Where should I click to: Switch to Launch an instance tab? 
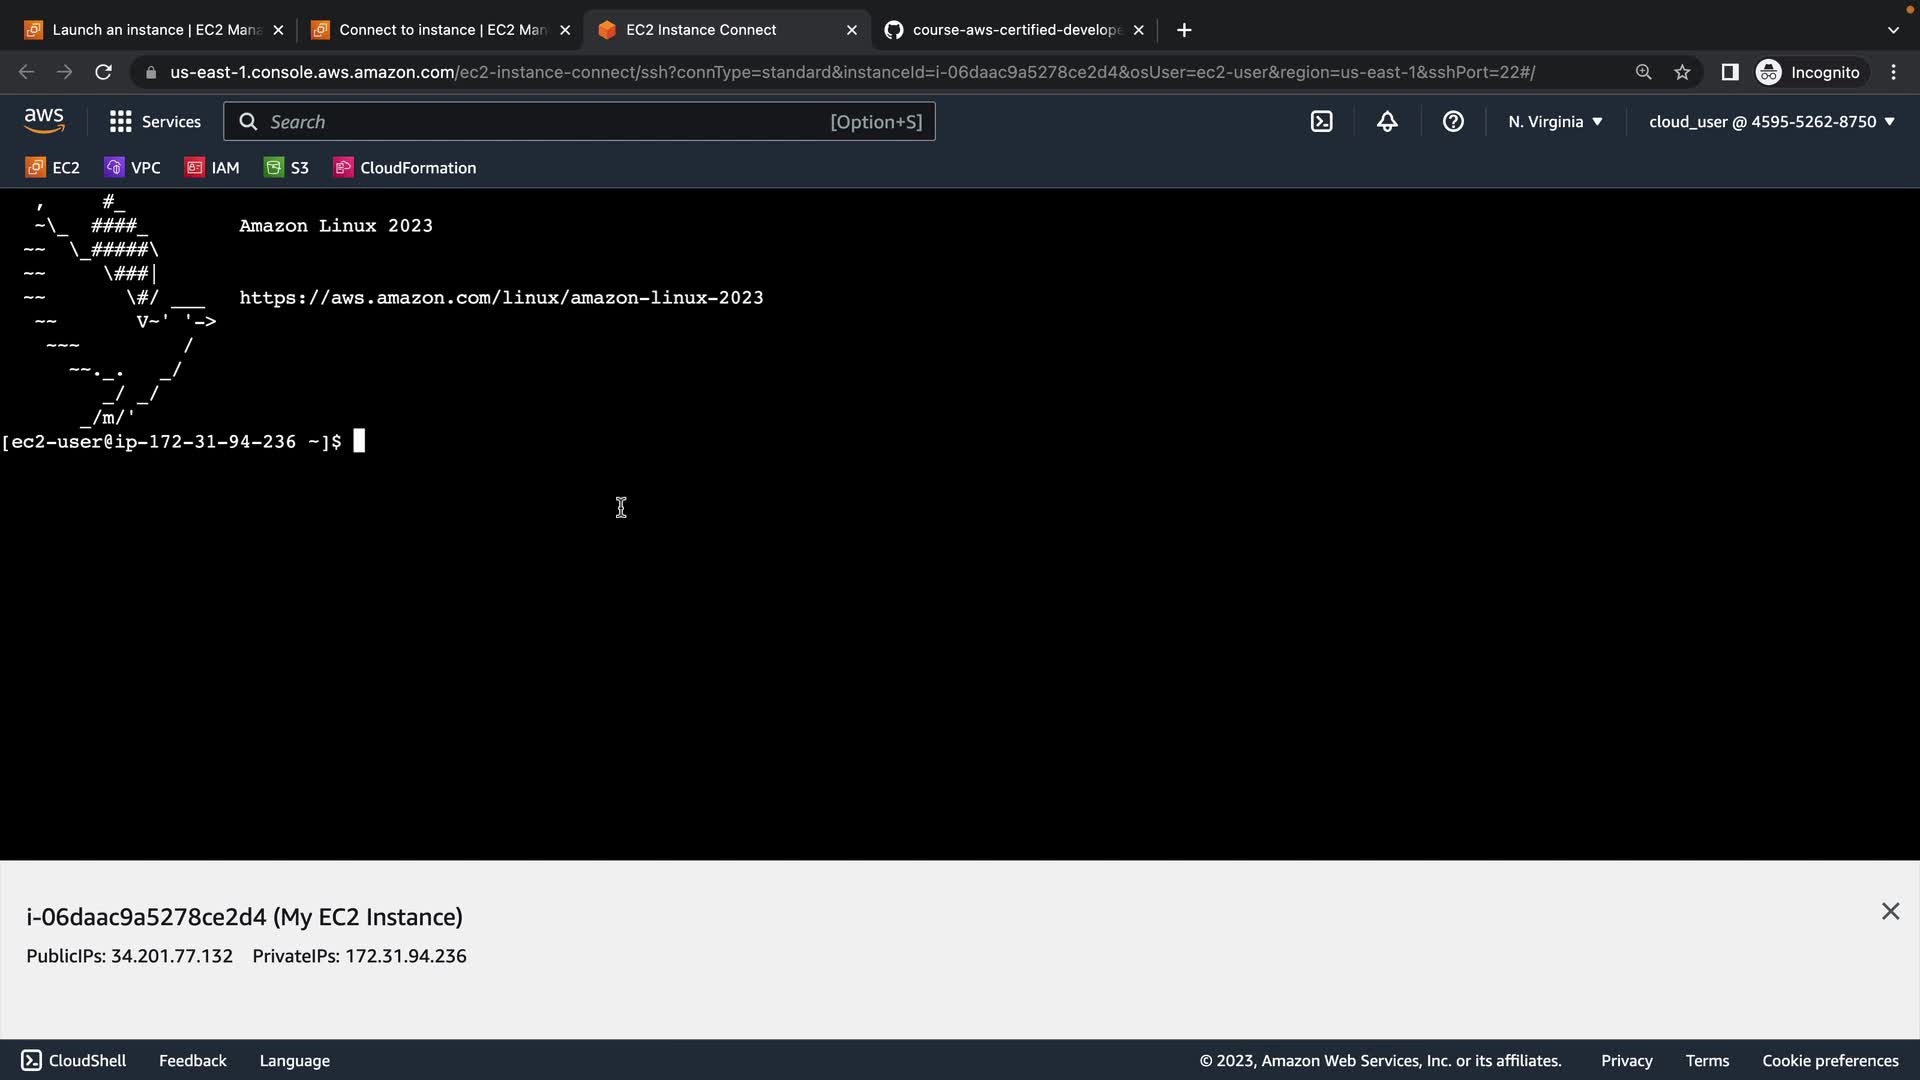[x=150, y=30]
